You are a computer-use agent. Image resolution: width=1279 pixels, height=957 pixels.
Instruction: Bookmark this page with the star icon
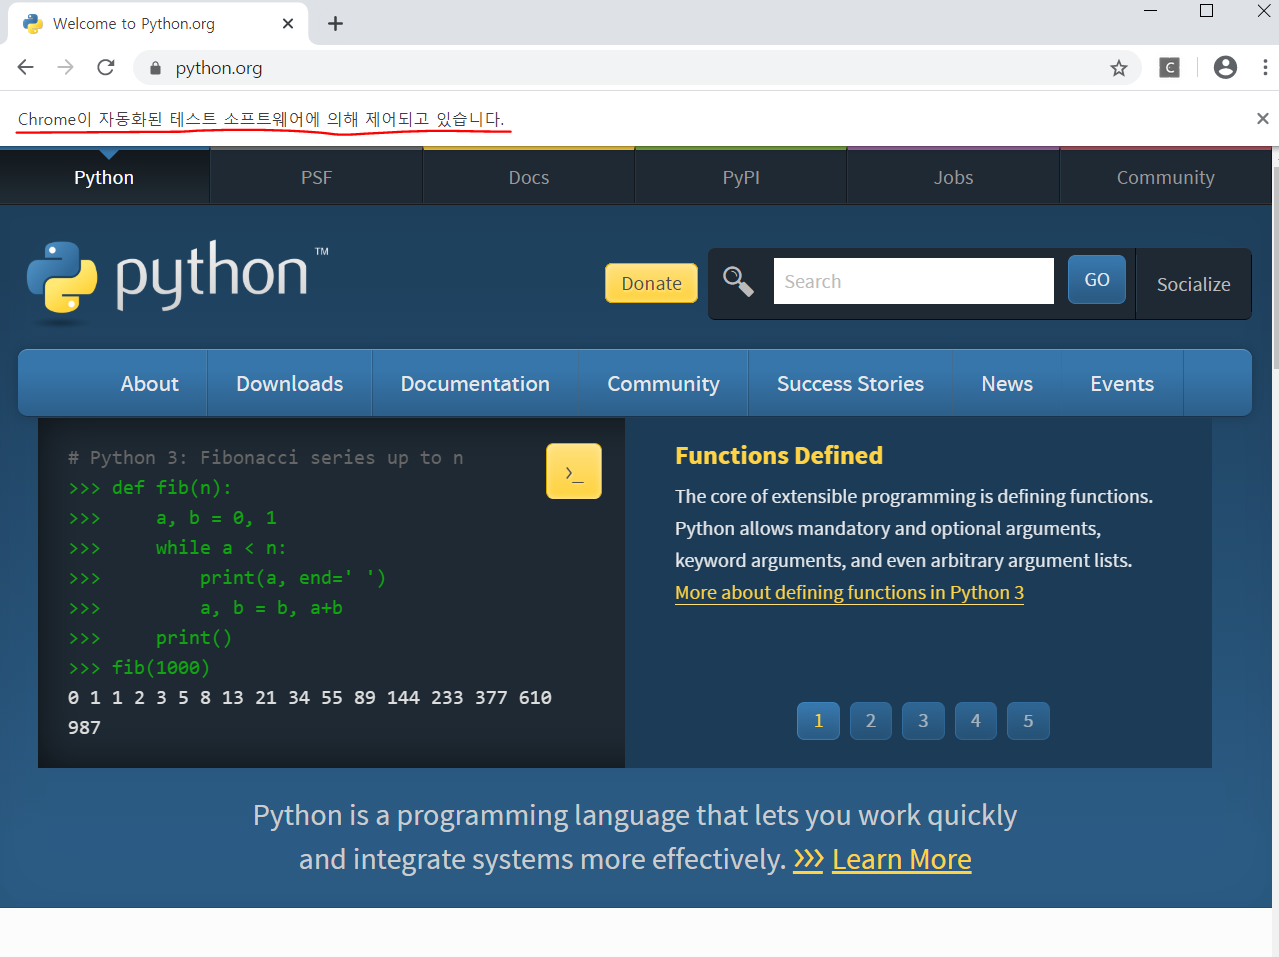[1119, 68]
